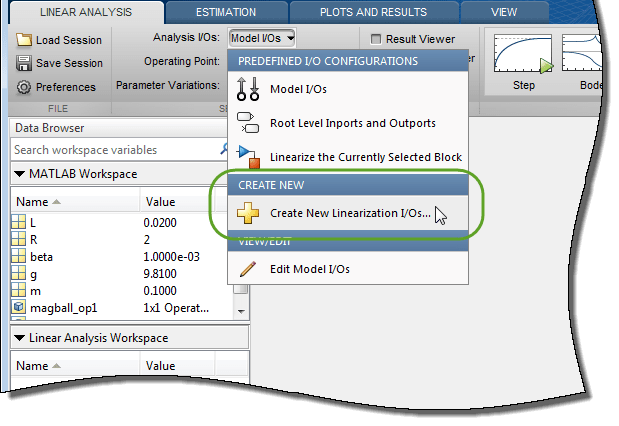Click the Preferences gear icon

coord(24,87)
